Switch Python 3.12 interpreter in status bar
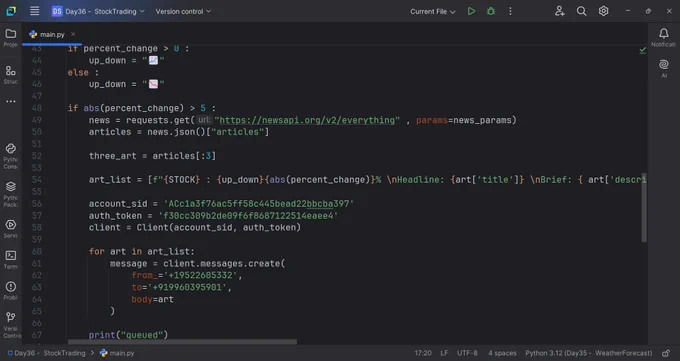The width and height of the screenshot is (680, 361). (588, 353)
